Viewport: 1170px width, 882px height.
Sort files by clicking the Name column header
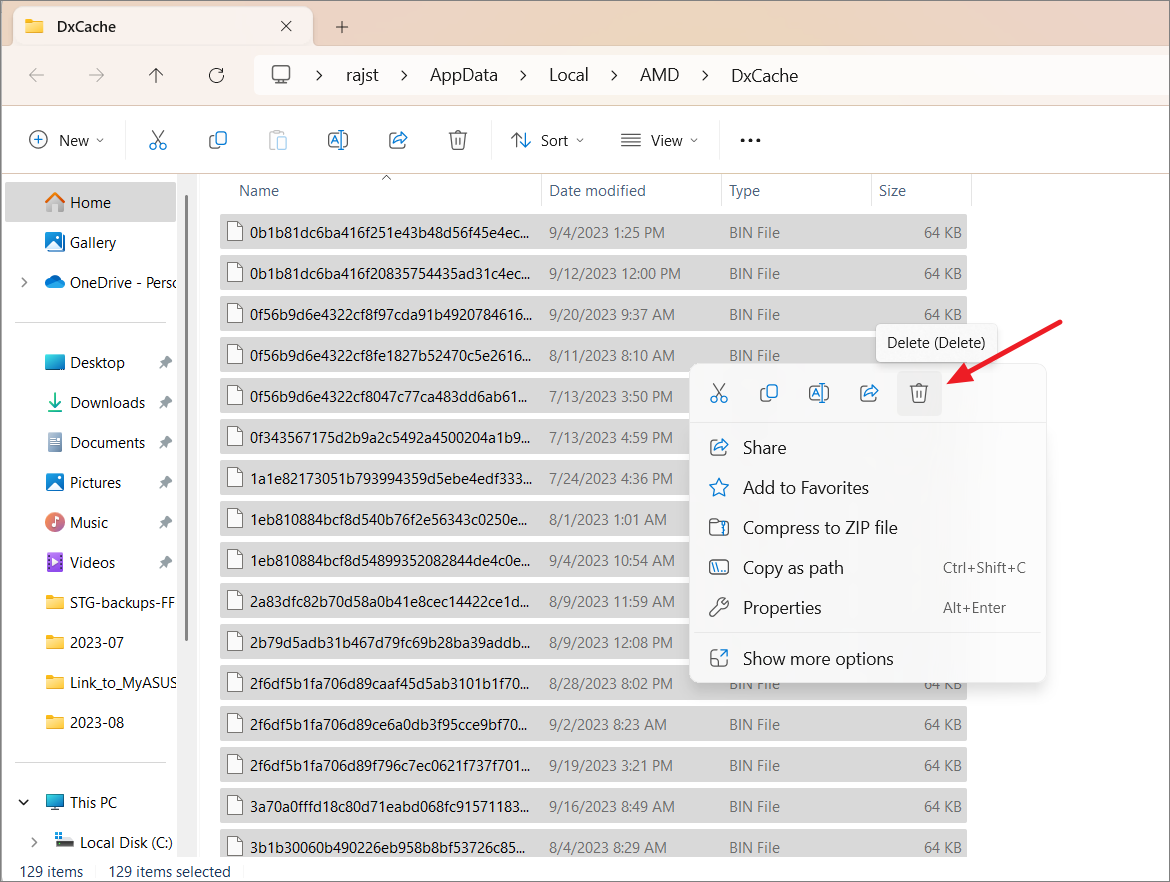258,190
